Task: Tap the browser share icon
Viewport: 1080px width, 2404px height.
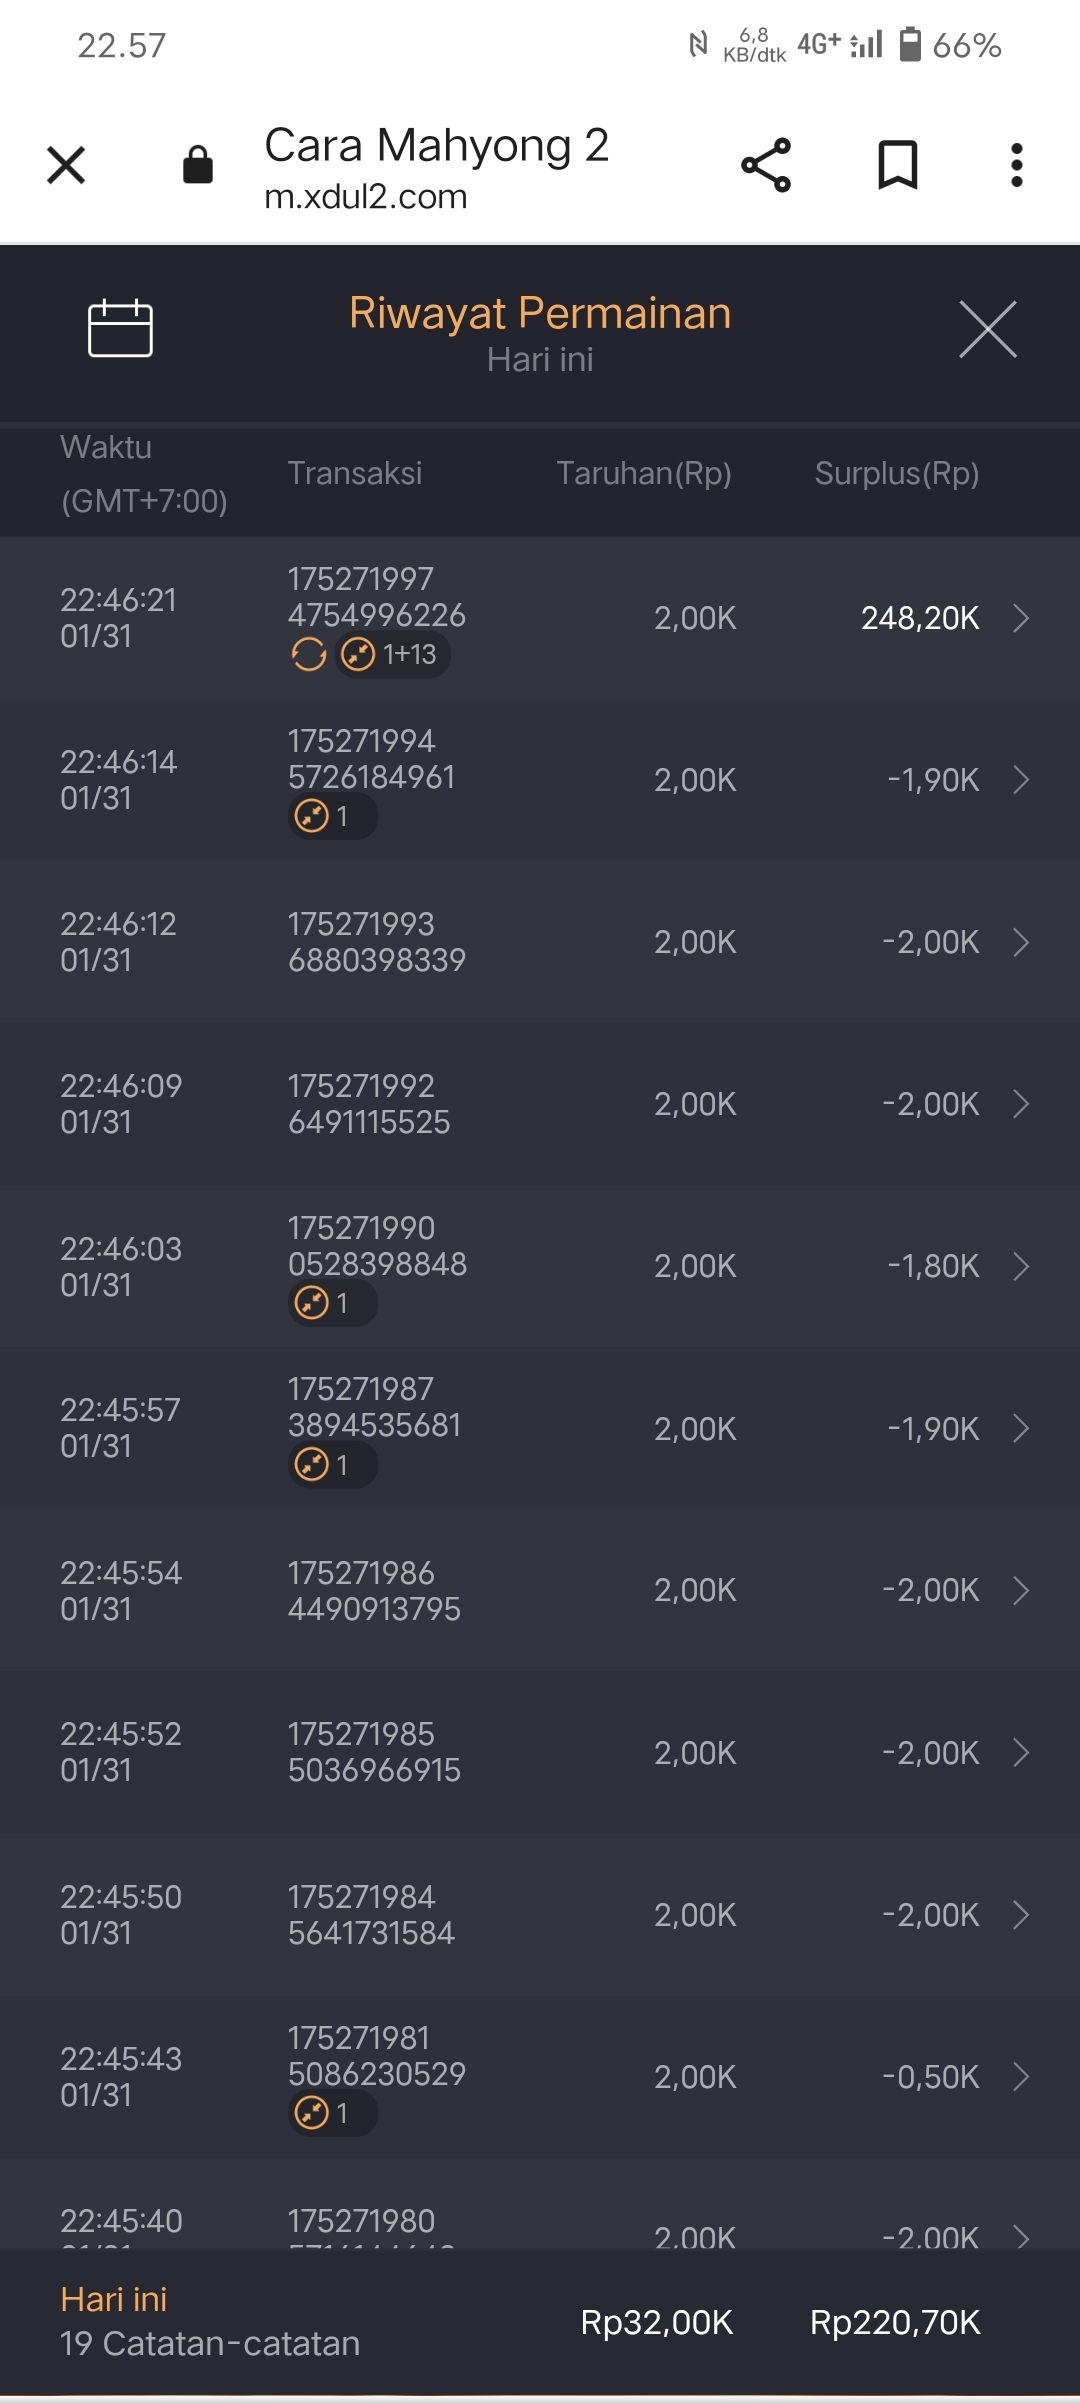Action: [766, 165]
